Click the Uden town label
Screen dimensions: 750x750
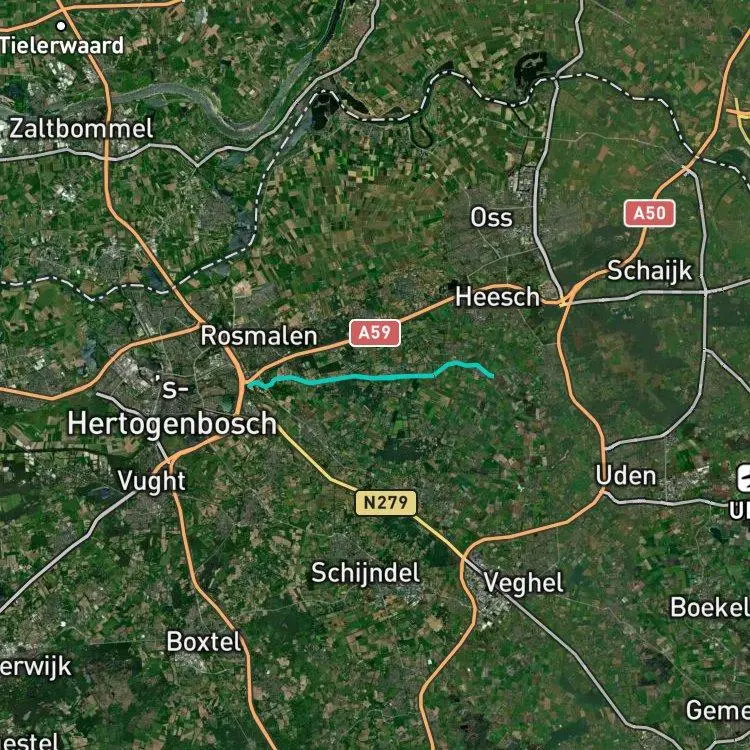626,476
